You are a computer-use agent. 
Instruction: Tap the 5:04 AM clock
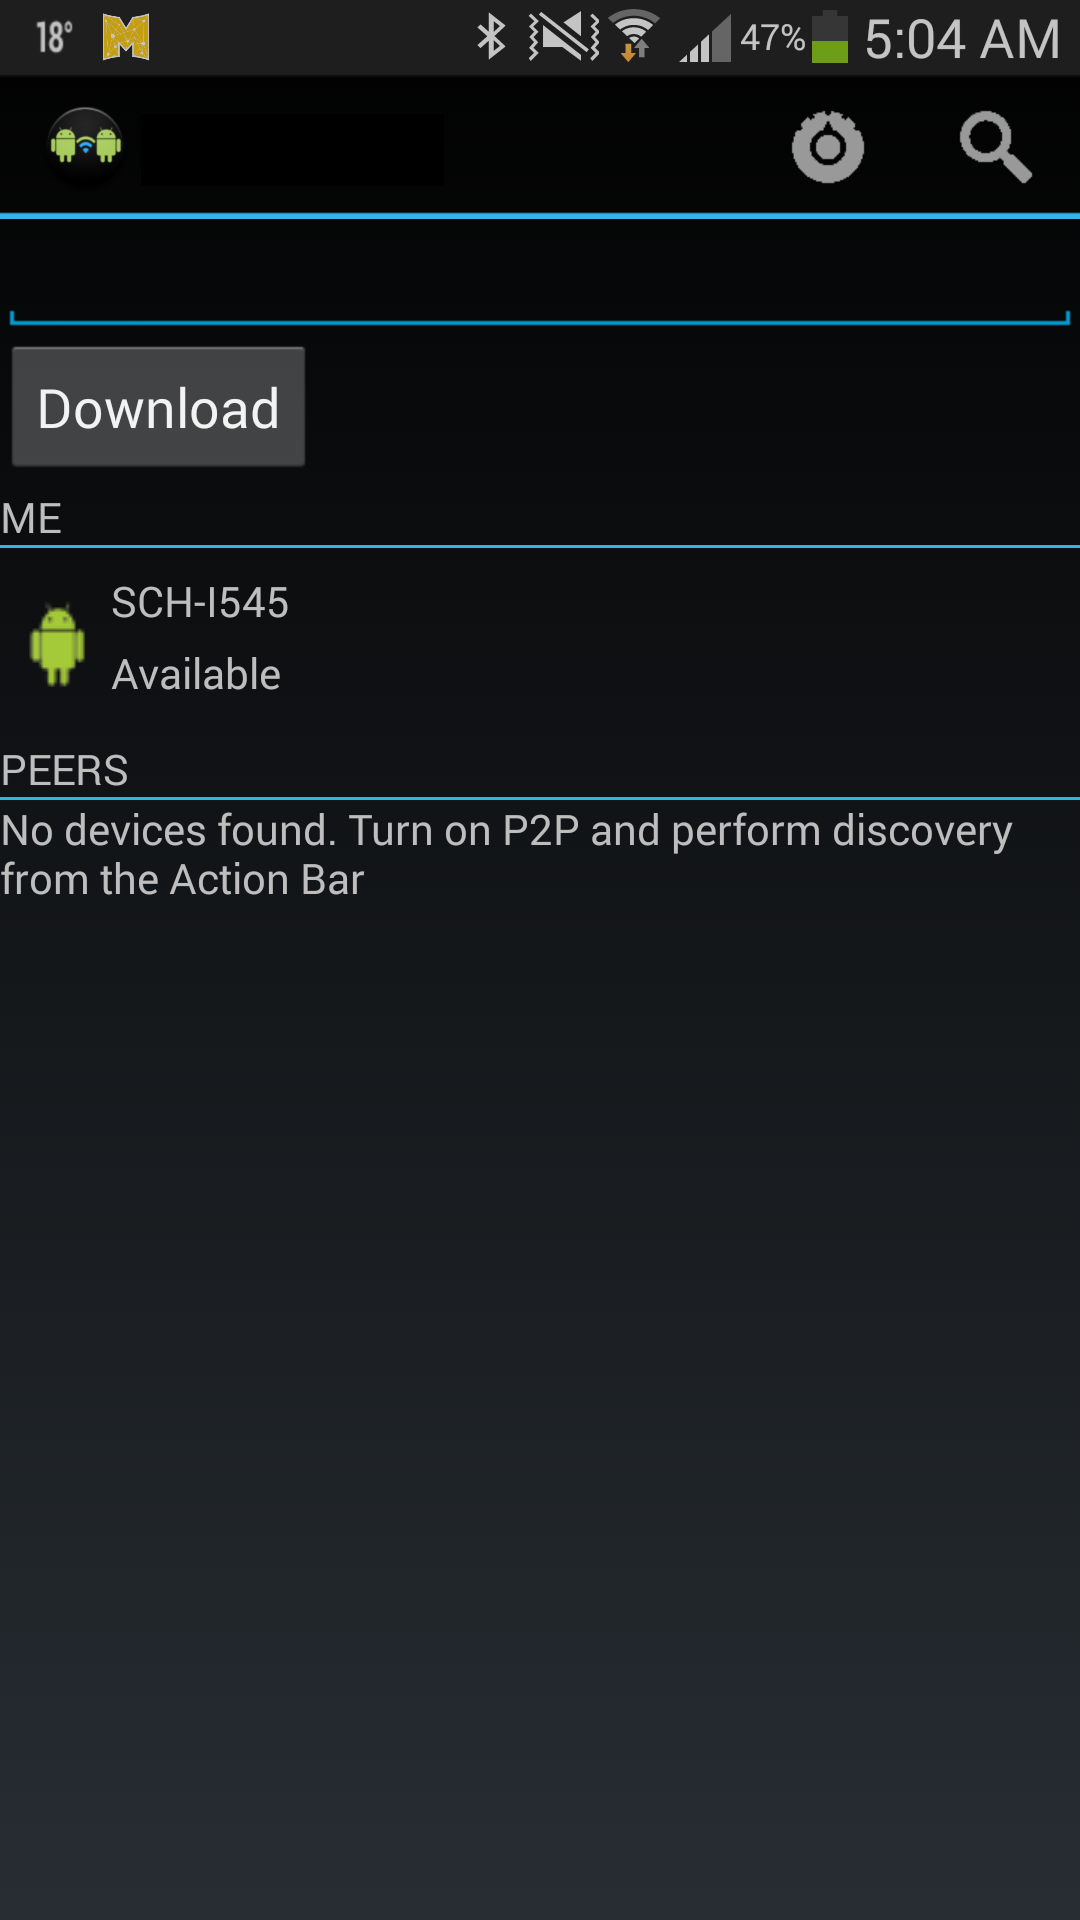962,39
